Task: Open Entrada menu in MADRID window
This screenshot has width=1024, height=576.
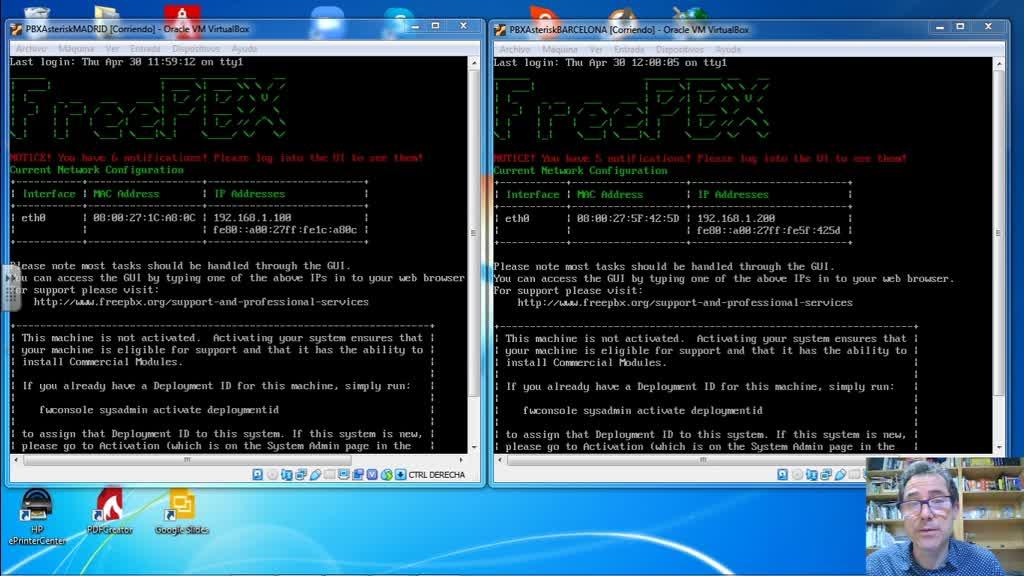Action: click(145, 48)
